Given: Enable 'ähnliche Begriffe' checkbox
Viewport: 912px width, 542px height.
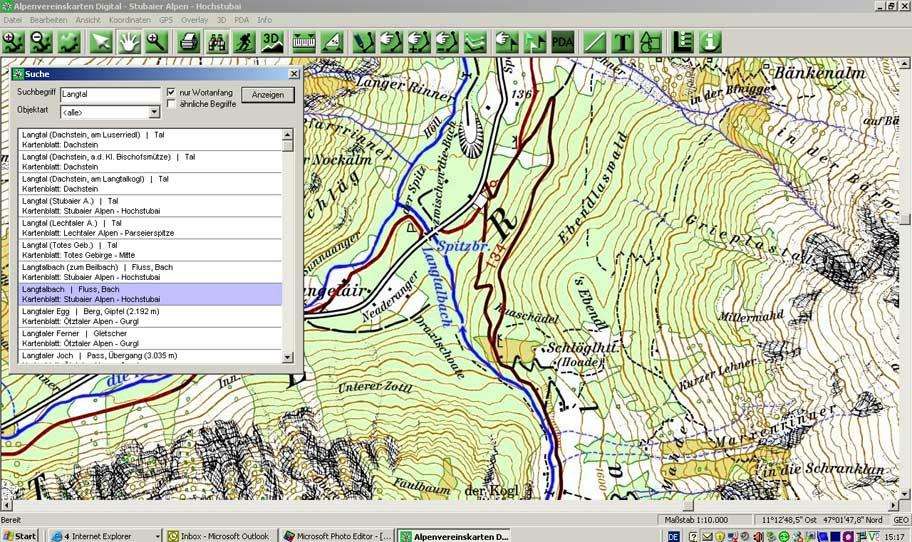Looking at the screenshot, I should coord(171,104).
